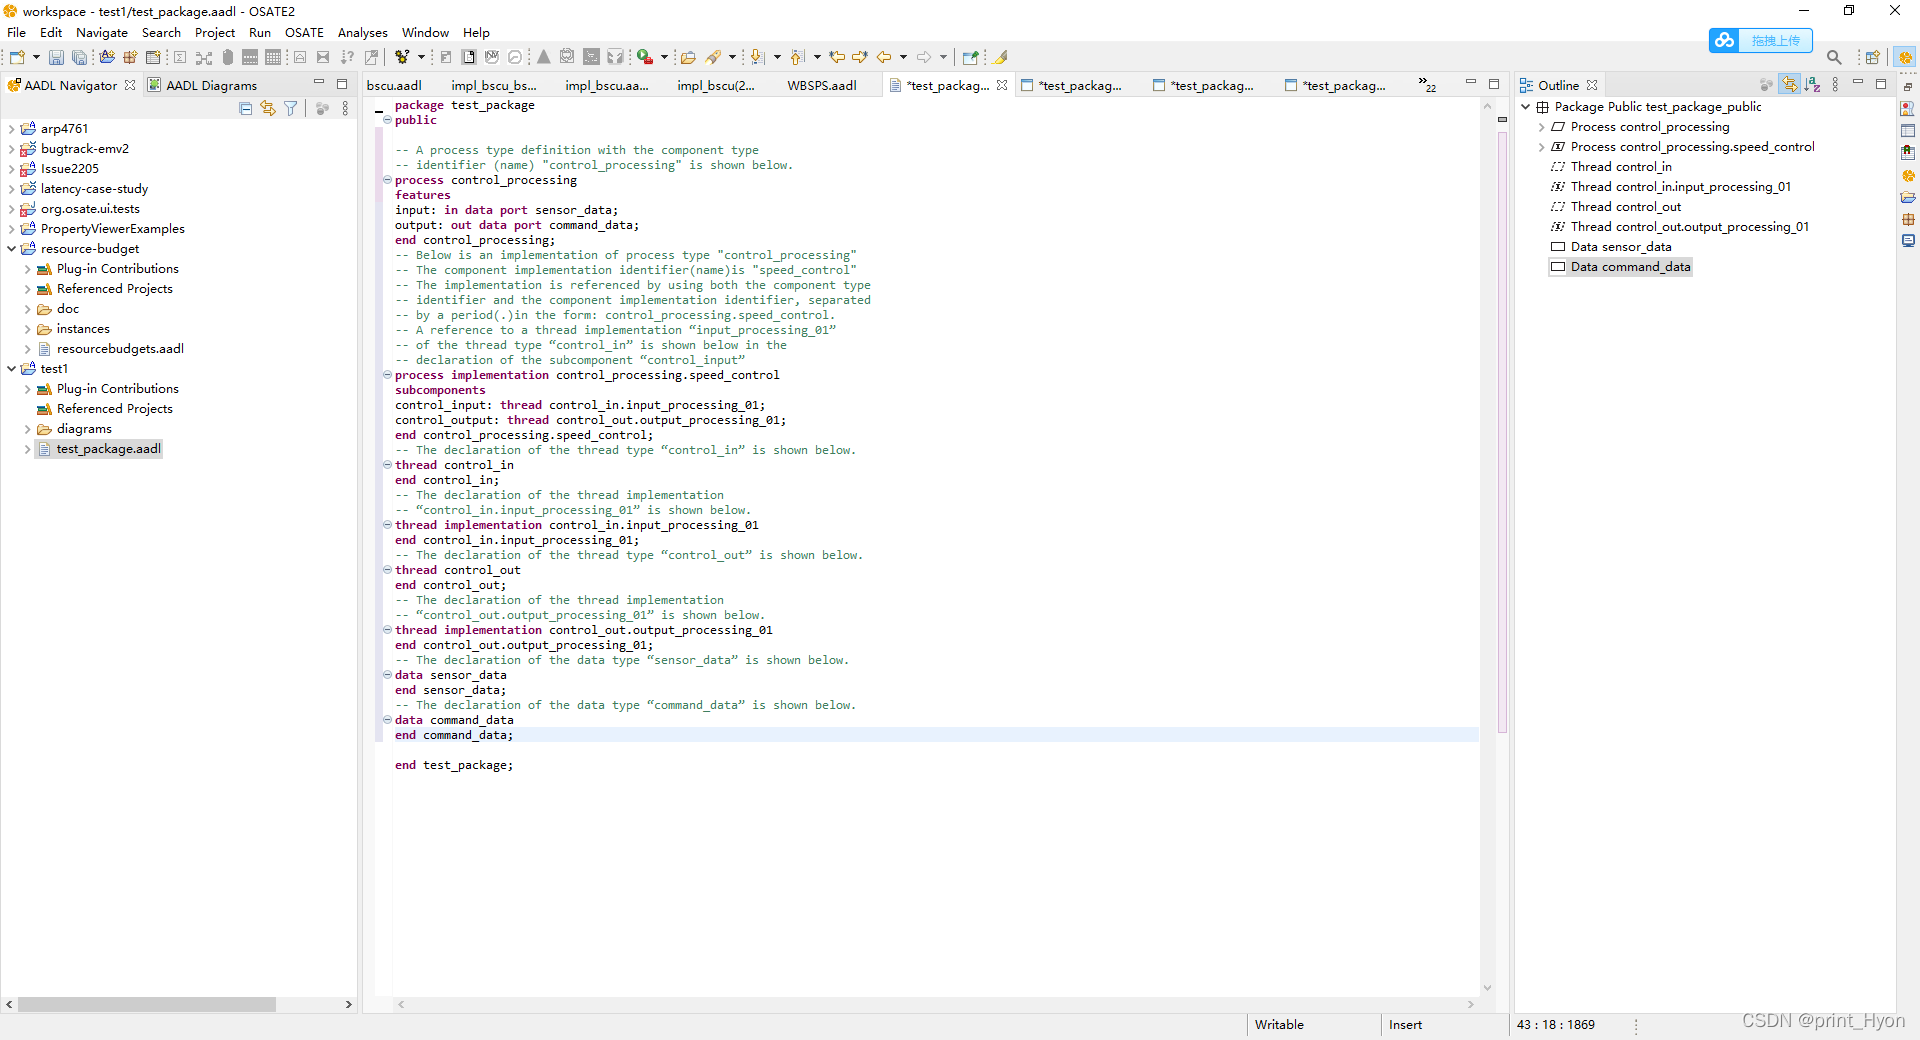
Task: Open the File menu
Action: 17,32
